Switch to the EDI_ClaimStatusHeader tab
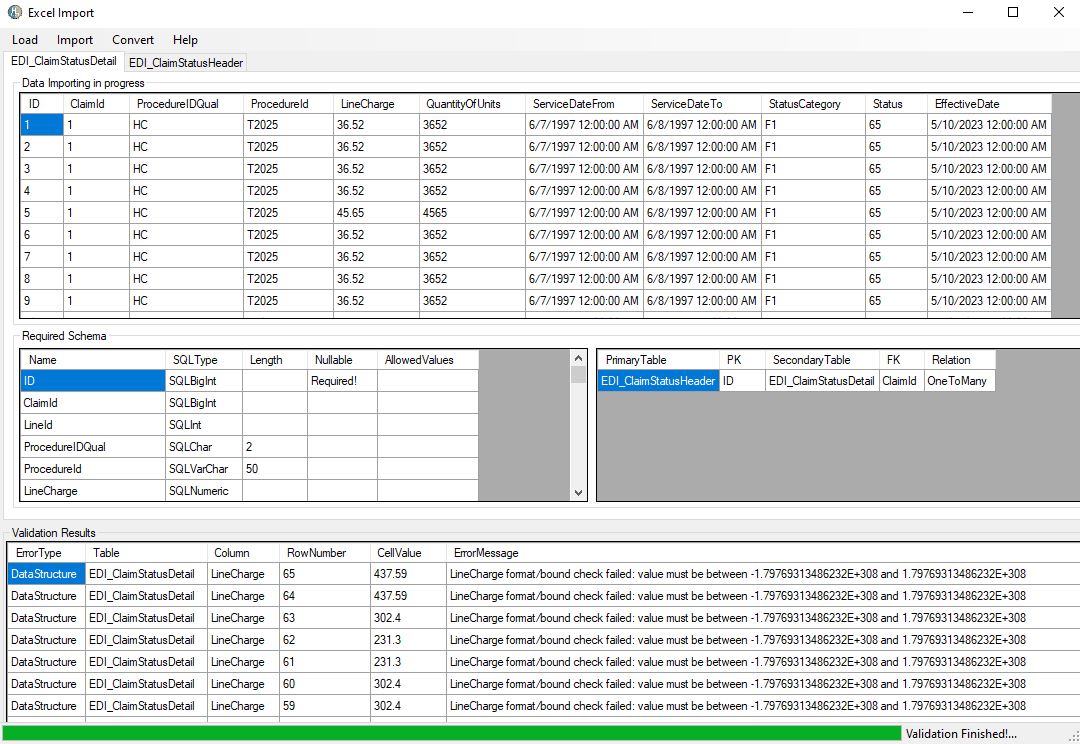Screen dimensions: 1080x744 click(186, 63)
